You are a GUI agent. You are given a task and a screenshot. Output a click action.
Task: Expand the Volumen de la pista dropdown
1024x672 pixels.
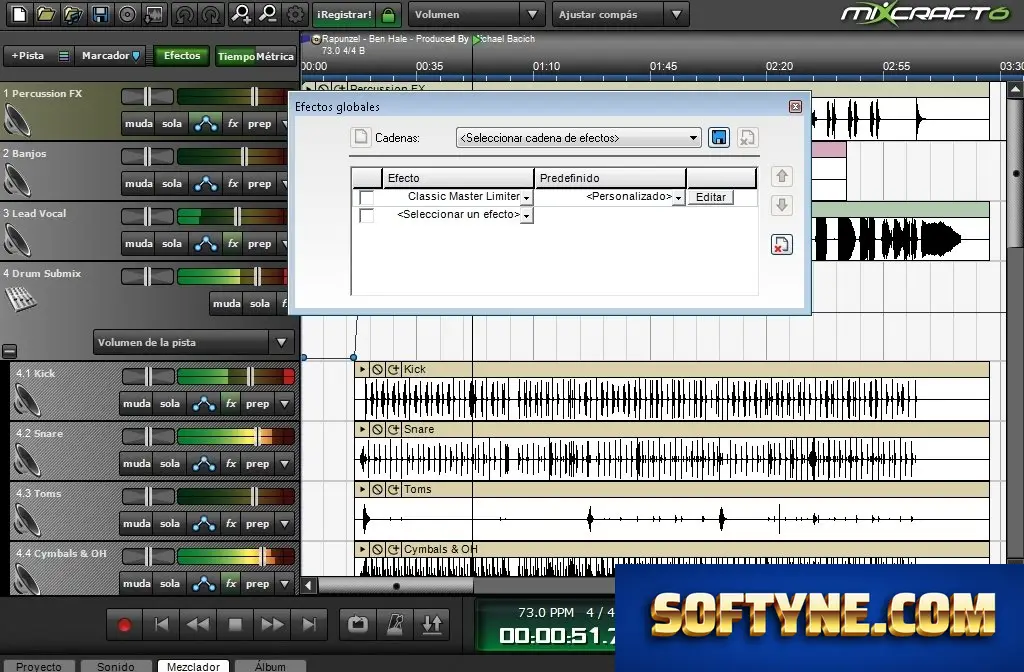pyautogui.click(x=194, y=342)
